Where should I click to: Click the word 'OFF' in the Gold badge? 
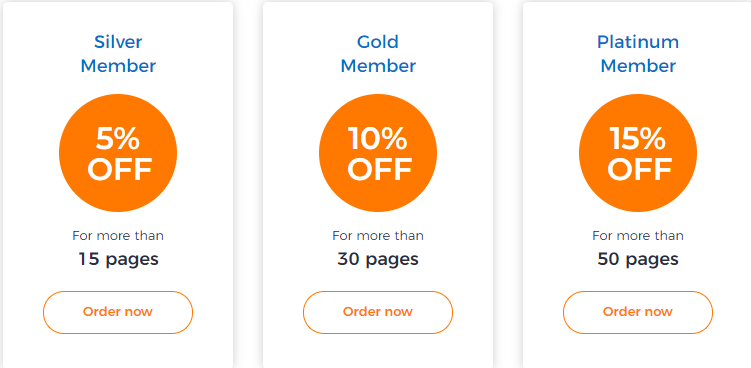(379, 169)
